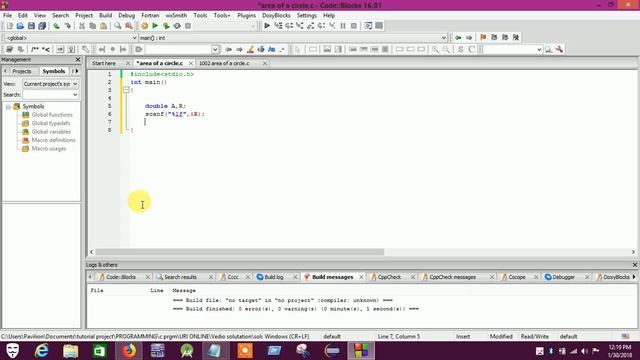The width and height of the screenshot is (640, 360).
Task: Click the Break debugger pause icon
Action: 343,26
